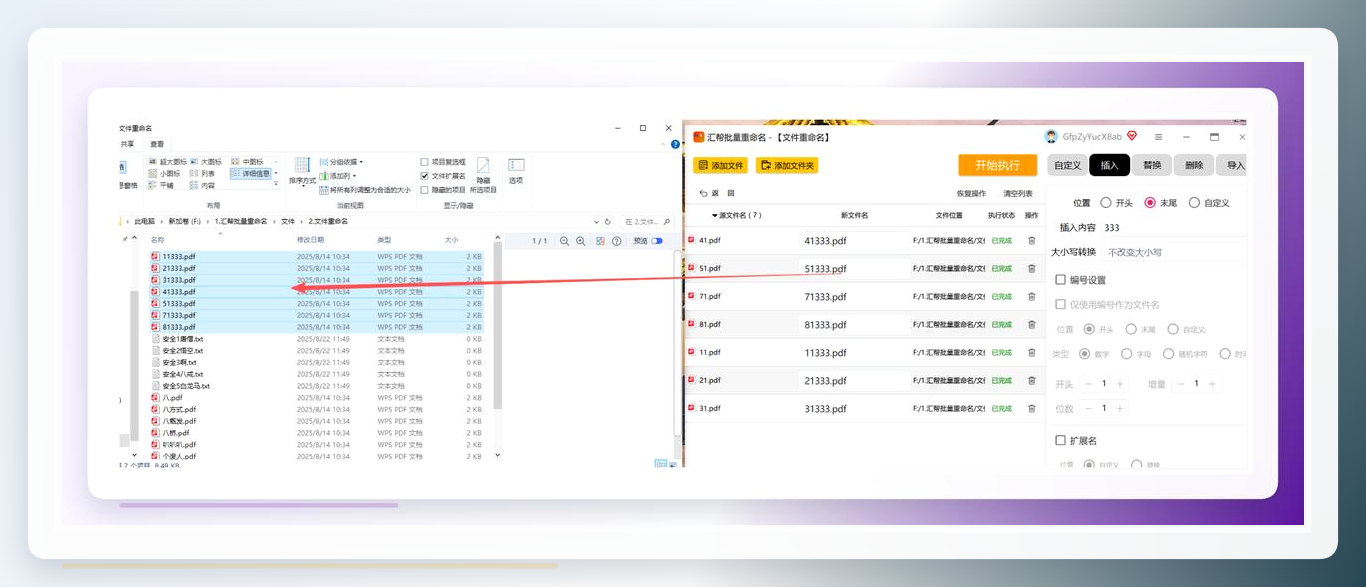This screenshot has width=1366, height=587.
Task: Click 将所有列调整为合适的大小 in Explorer
Action: 365,189
